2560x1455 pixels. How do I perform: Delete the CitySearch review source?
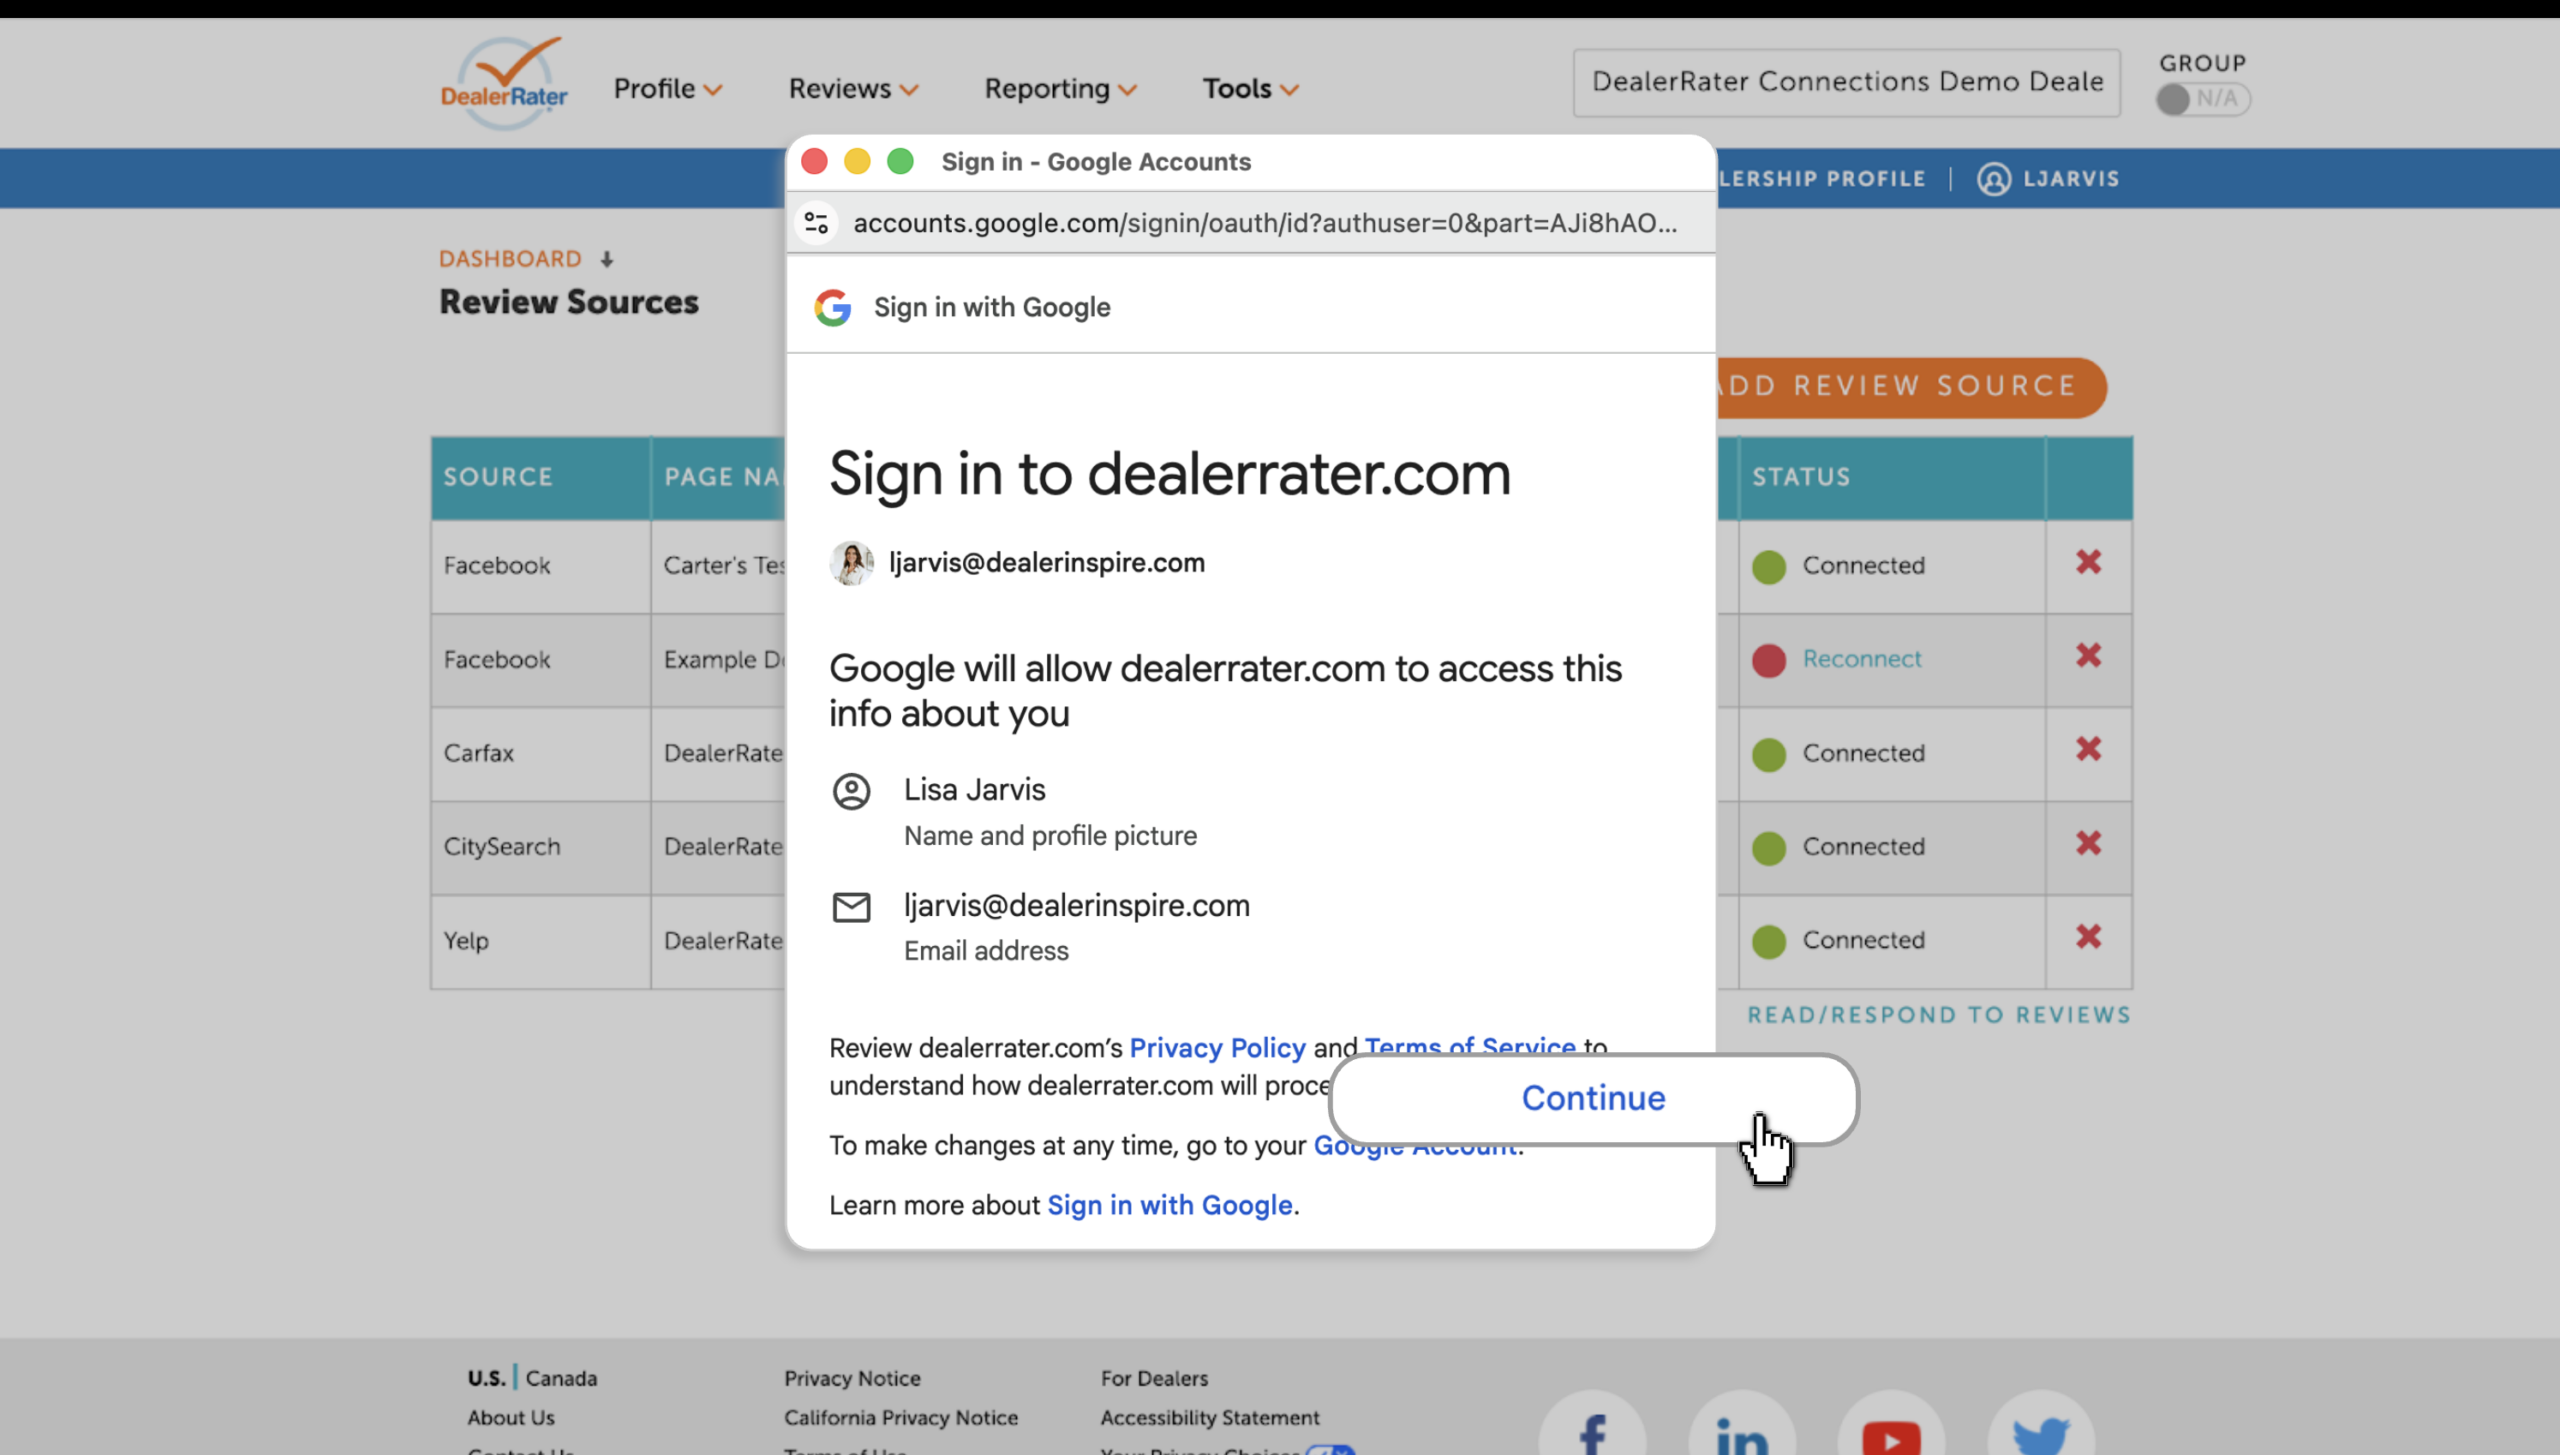coord(2088,843)
